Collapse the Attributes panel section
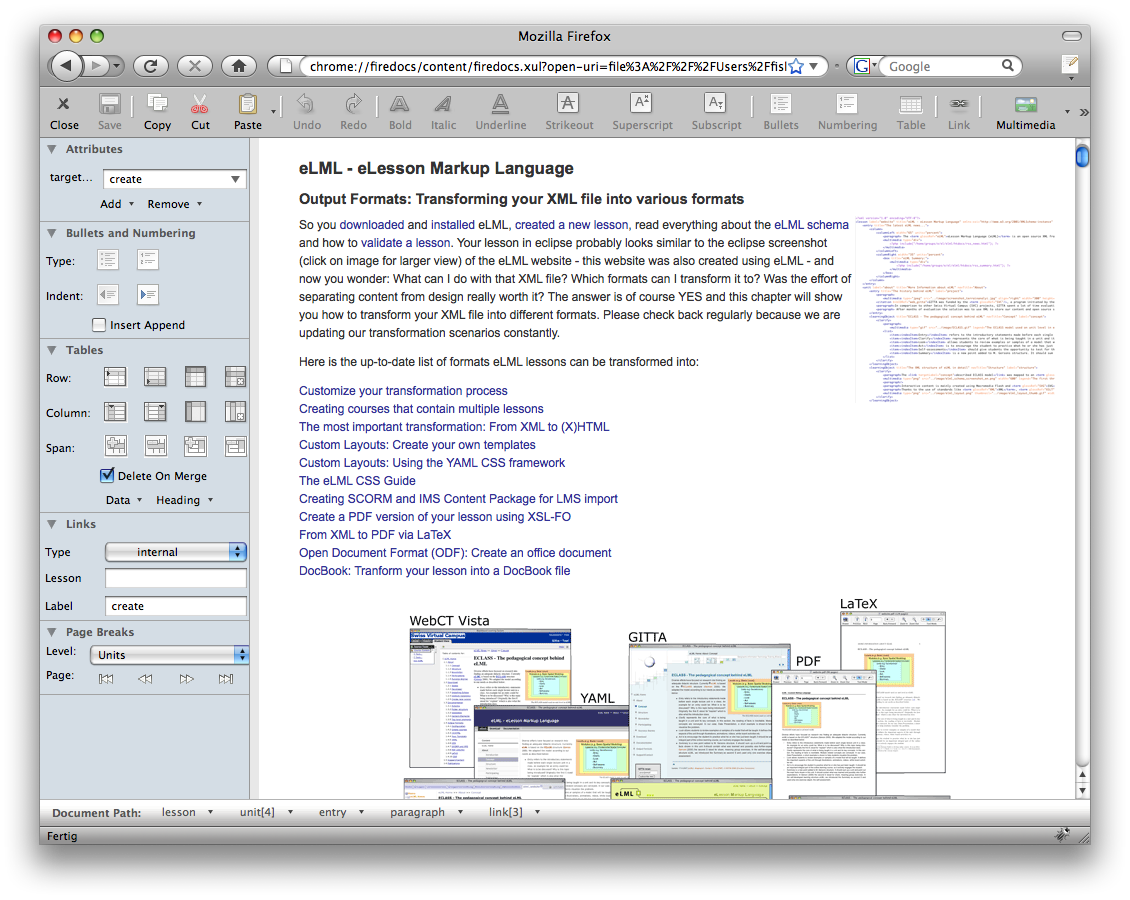 (52, 149)
